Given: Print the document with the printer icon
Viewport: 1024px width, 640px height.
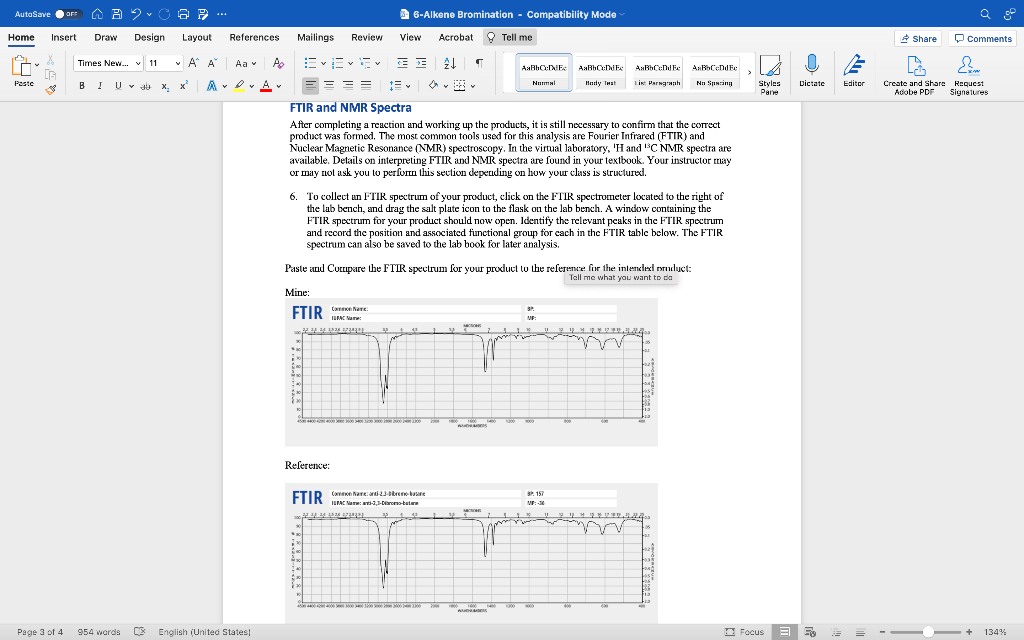Looking at the screenshot, I should 184,14.
